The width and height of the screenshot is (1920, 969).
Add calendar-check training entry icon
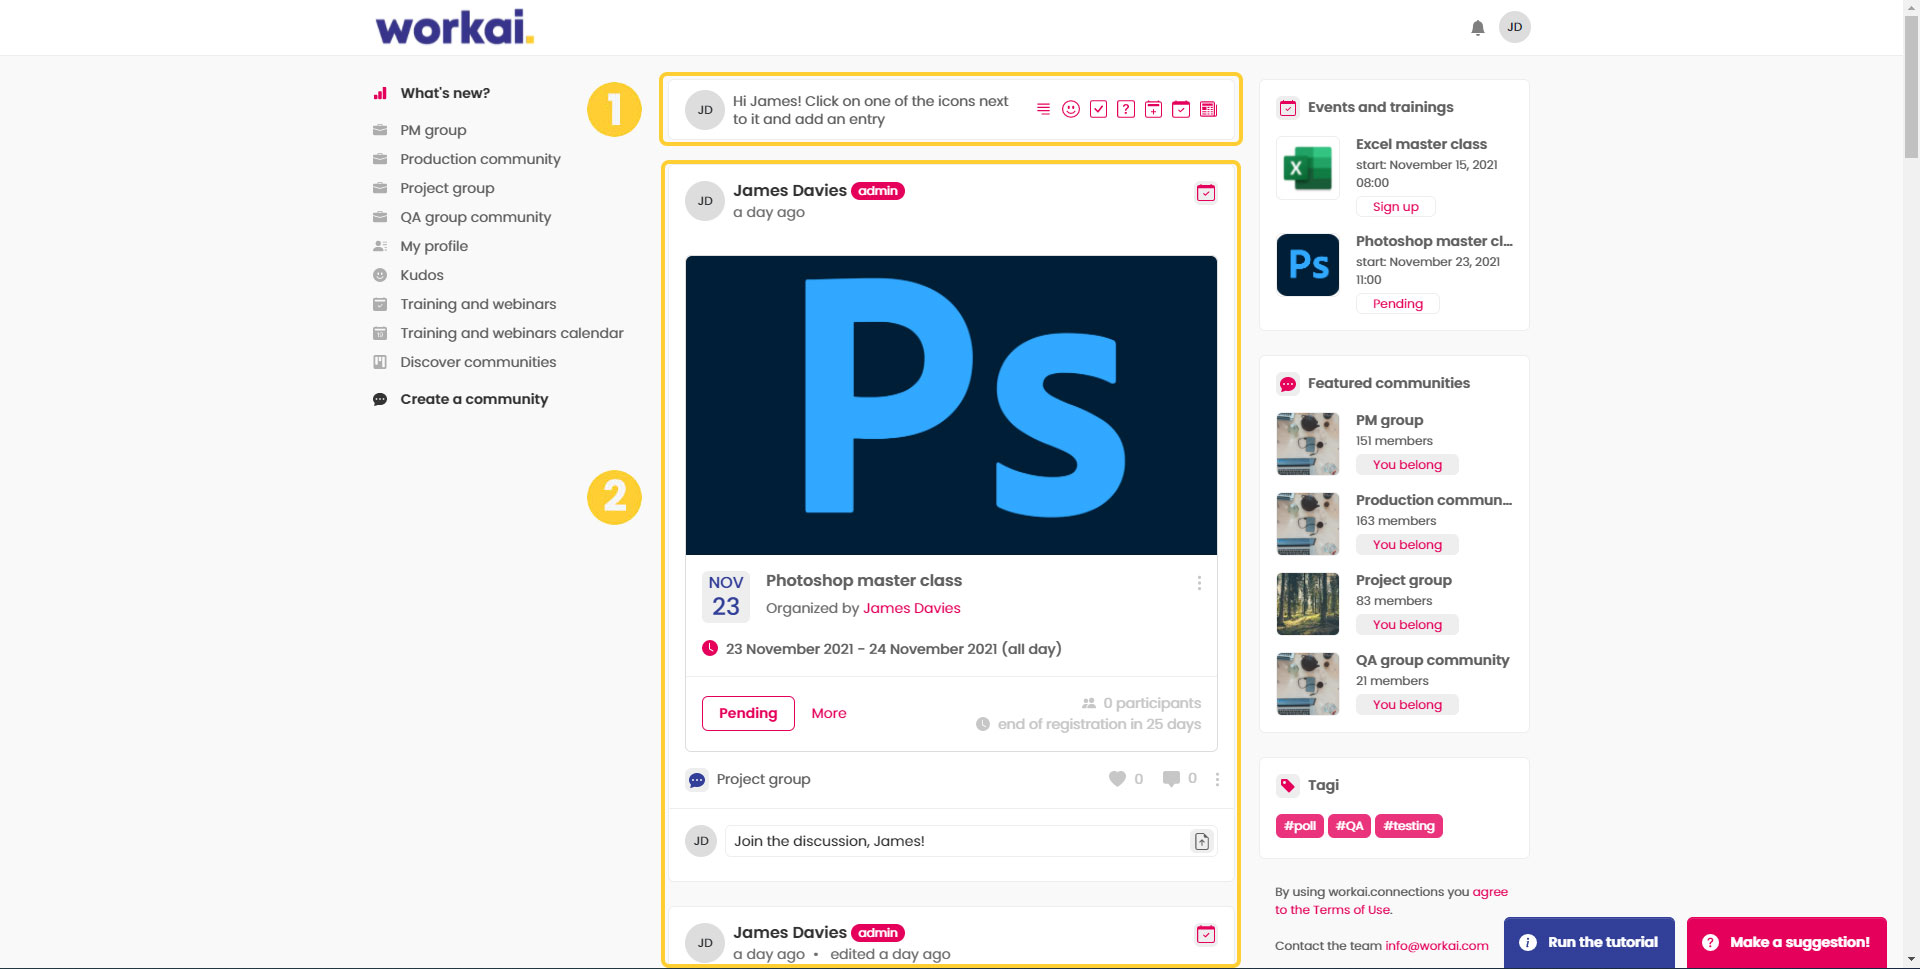click(x=1181, y=109)
